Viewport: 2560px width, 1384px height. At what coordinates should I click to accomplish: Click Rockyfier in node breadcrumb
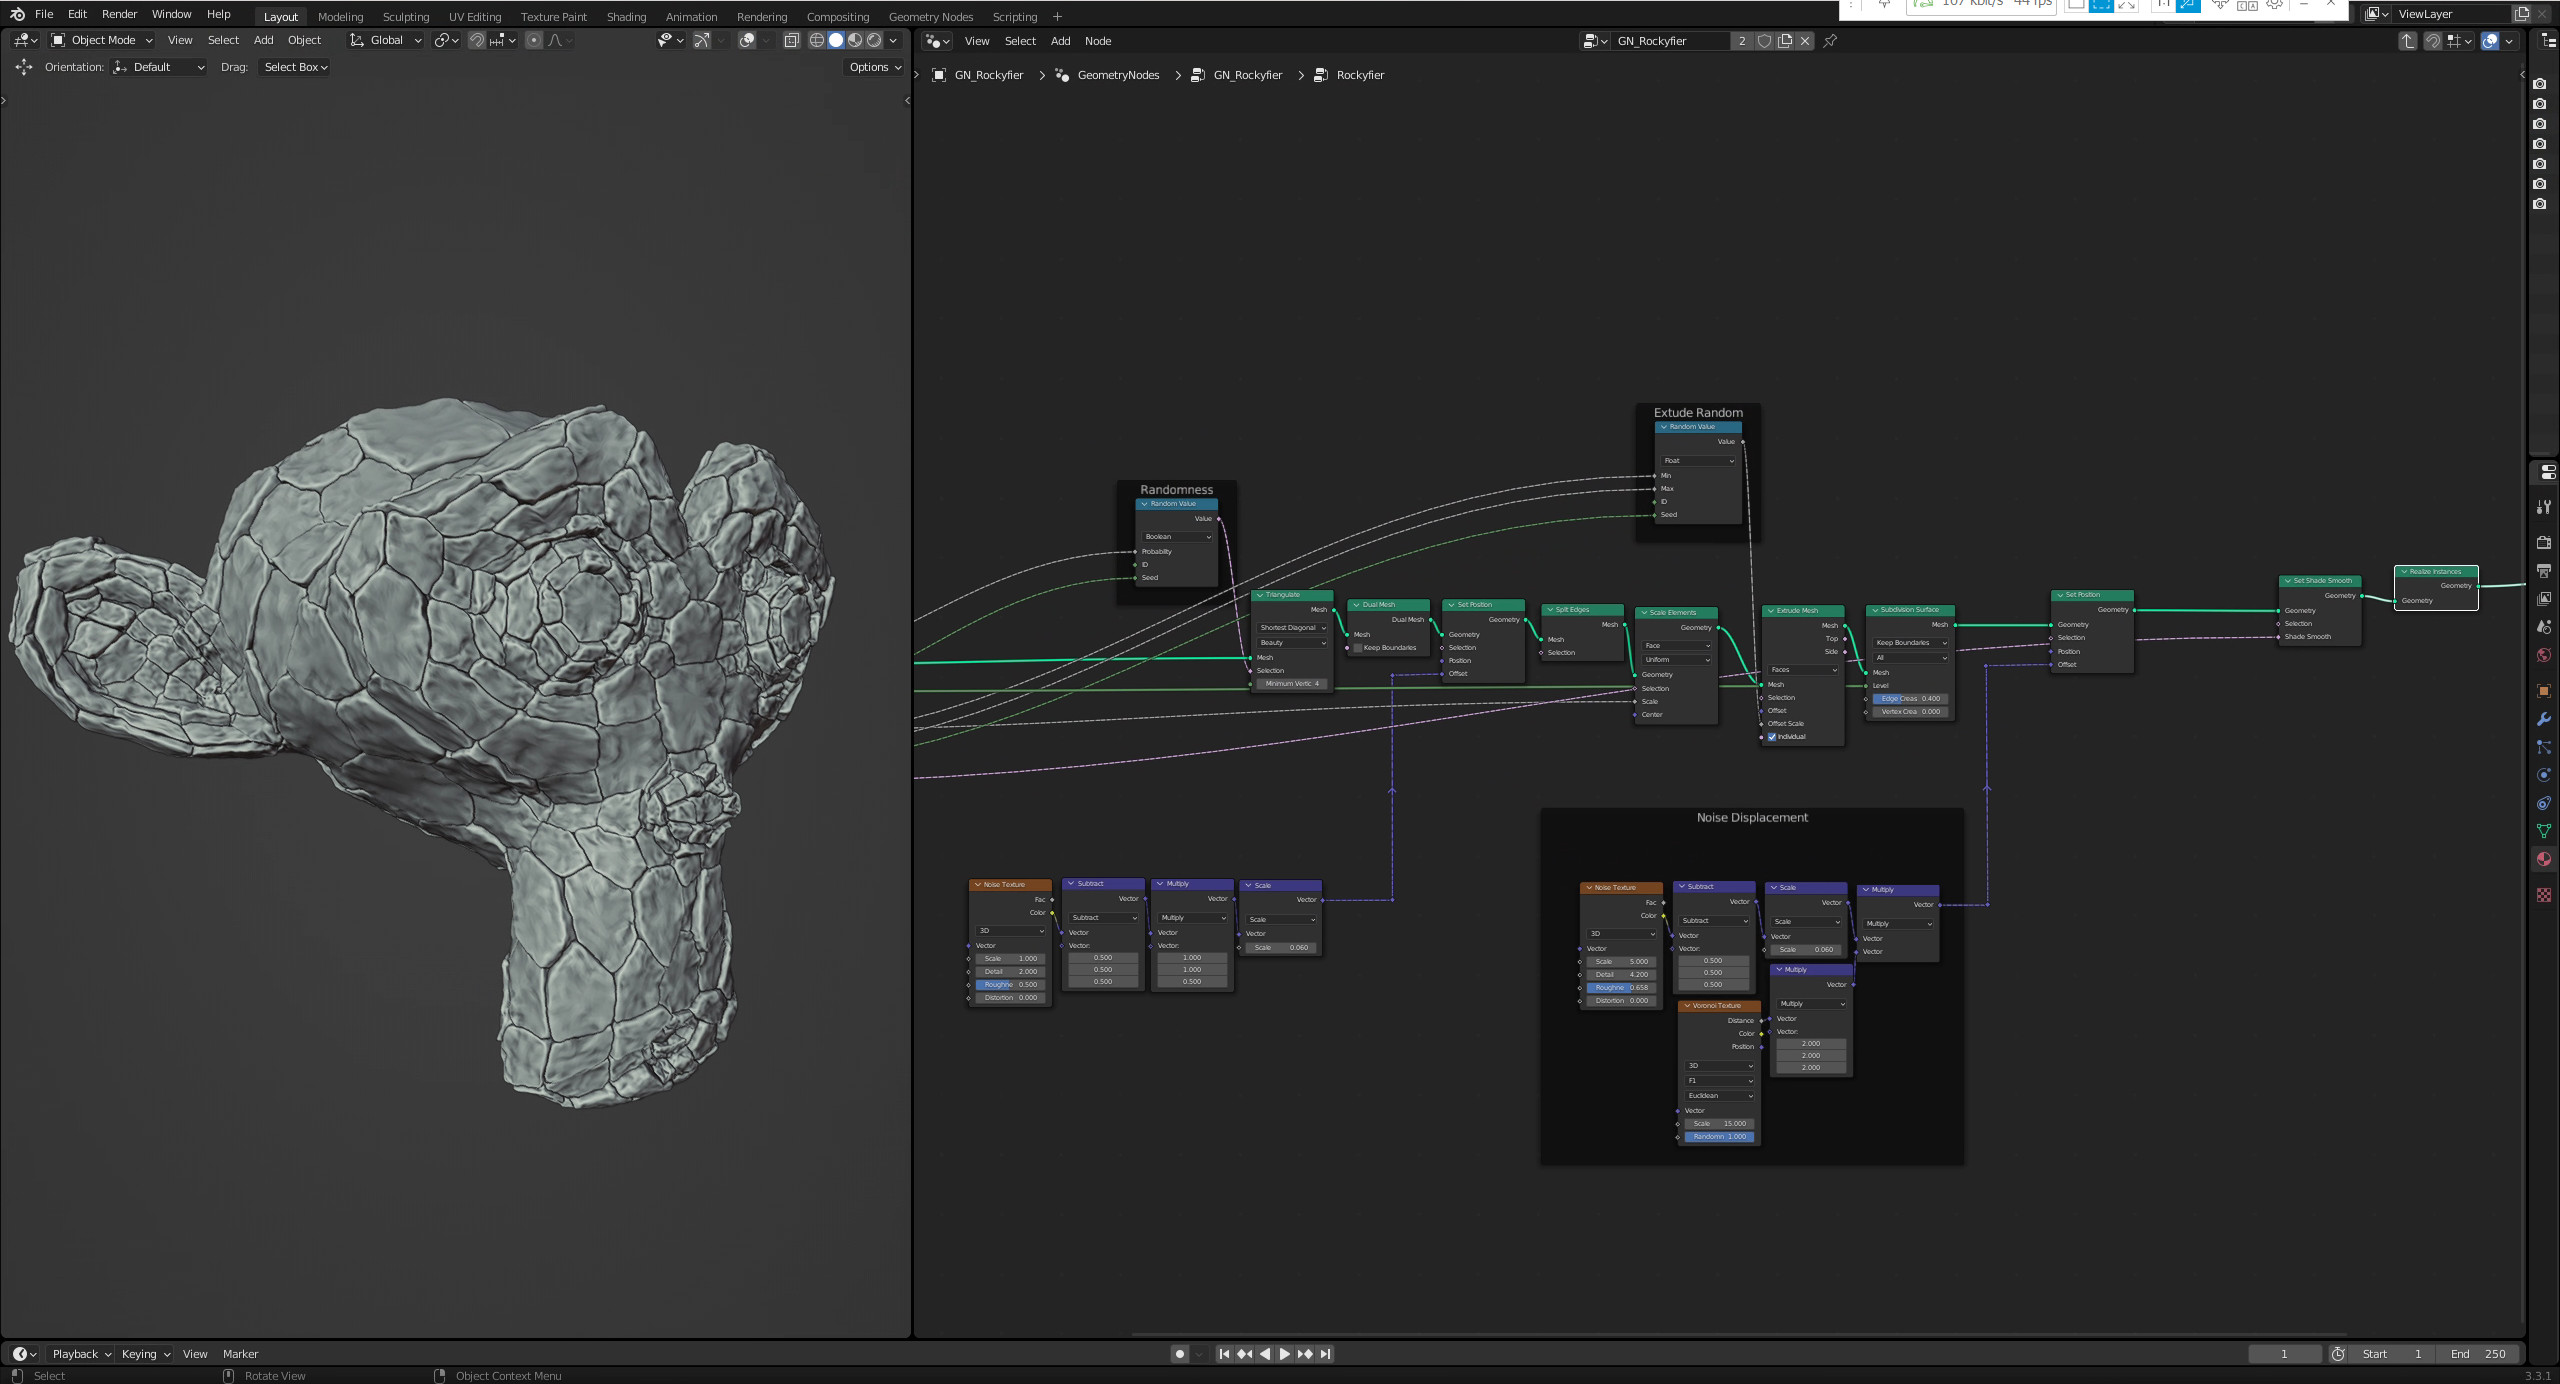[x=1360, y=75]
